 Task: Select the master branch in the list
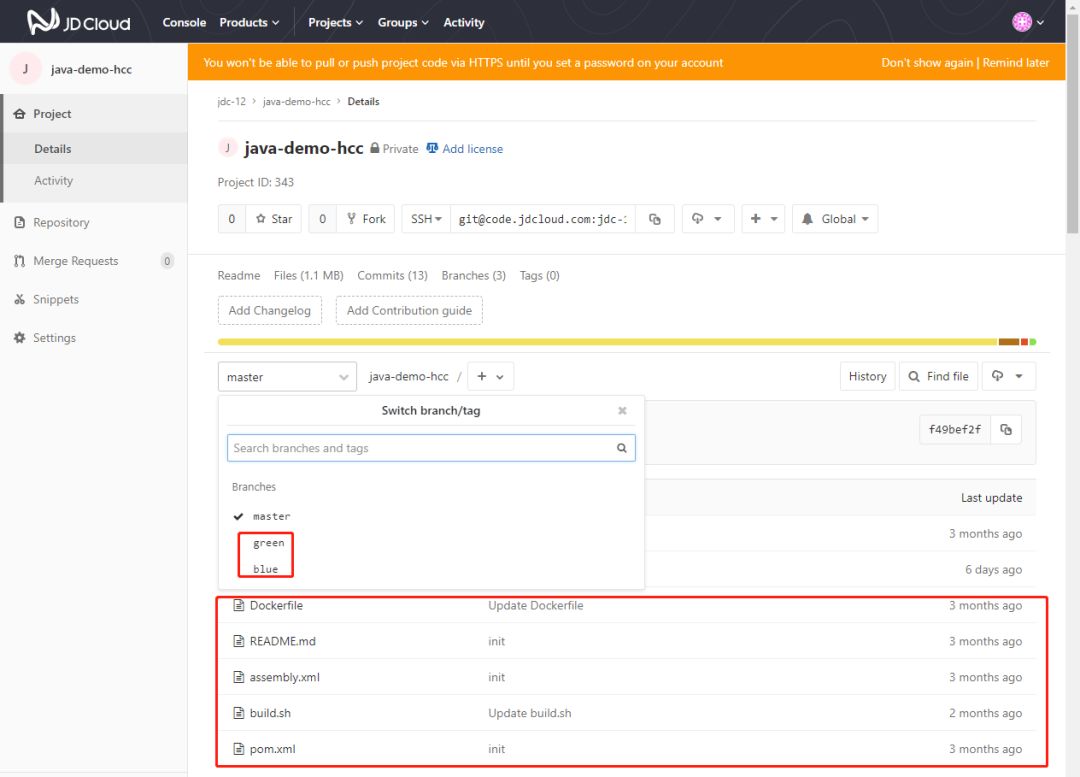tap(271, 516)
